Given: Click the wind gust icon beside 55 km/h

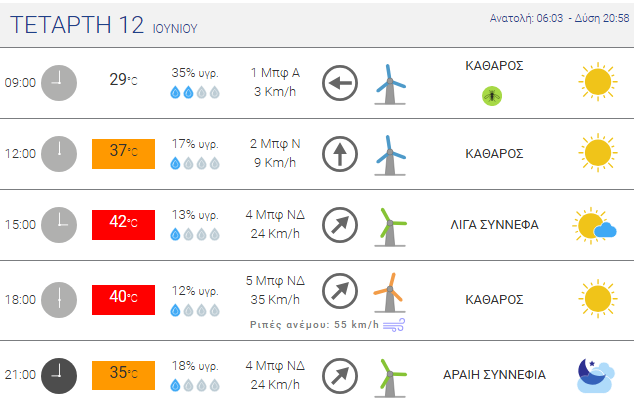Looking at the screenshot, I should [394, 325].
